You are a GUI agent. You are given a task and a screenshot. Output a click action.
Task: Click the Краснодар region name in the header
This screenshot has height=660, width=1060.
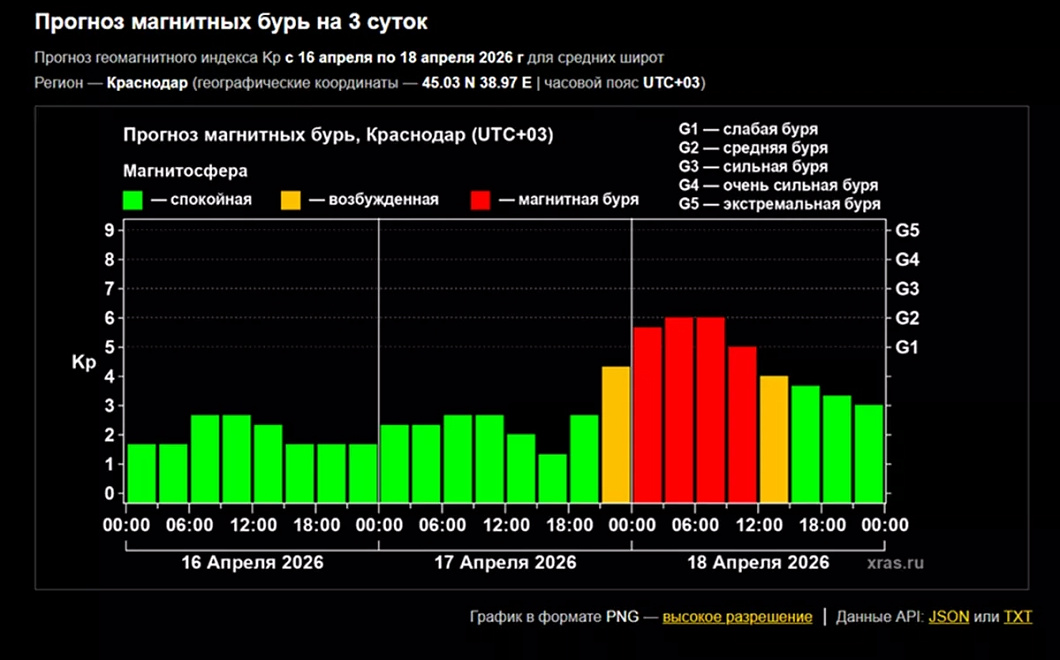[x=147, y=83]
